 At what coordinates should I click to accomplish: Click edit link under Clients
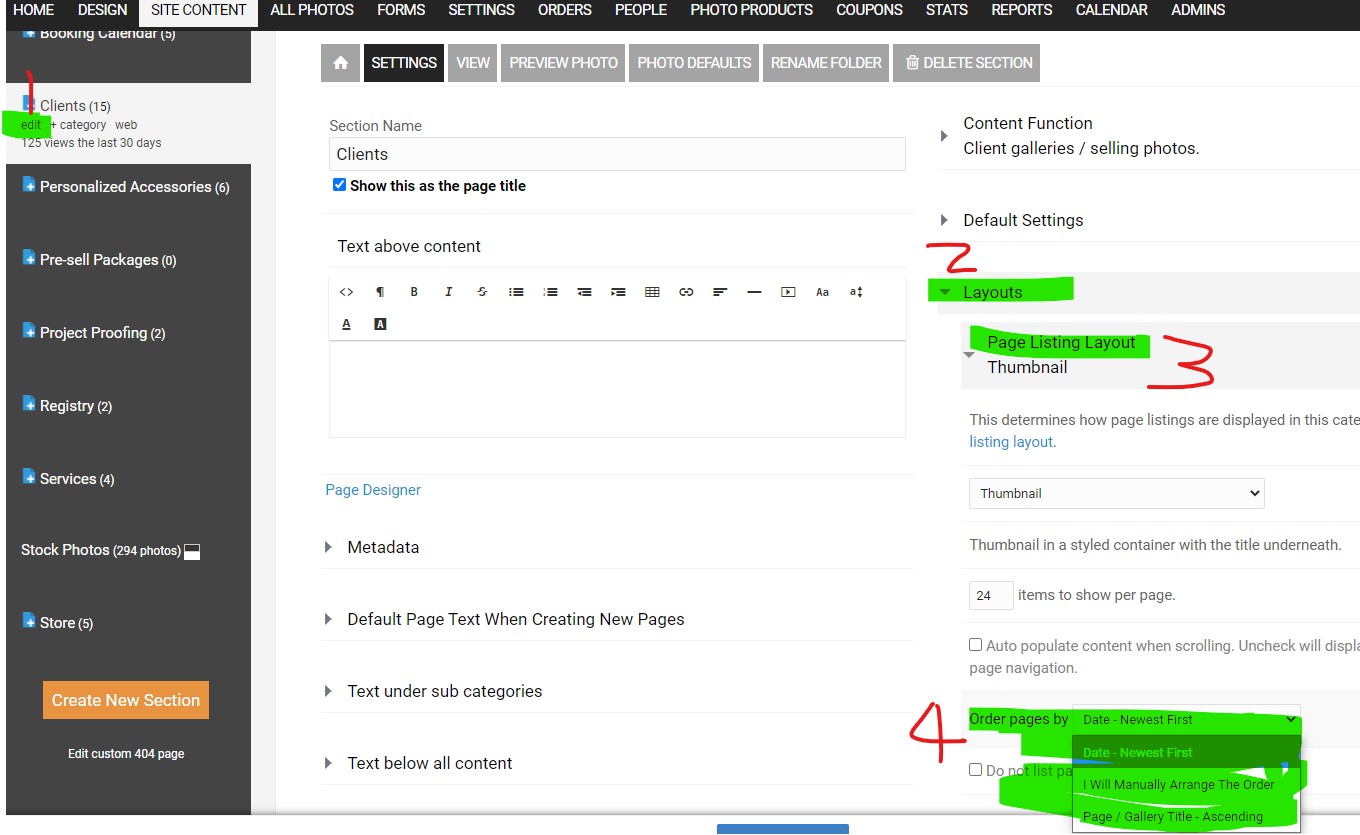tap(31, 125)
